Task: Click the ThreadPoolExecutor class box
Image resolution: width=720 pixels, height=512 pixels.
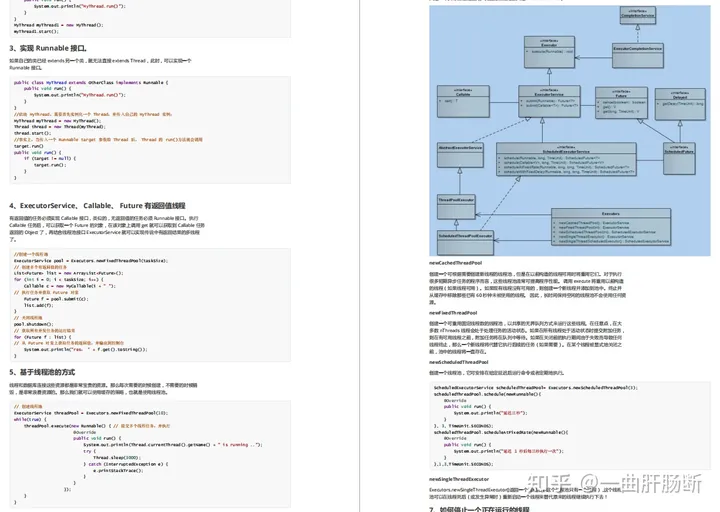Action: pos(456,207)
